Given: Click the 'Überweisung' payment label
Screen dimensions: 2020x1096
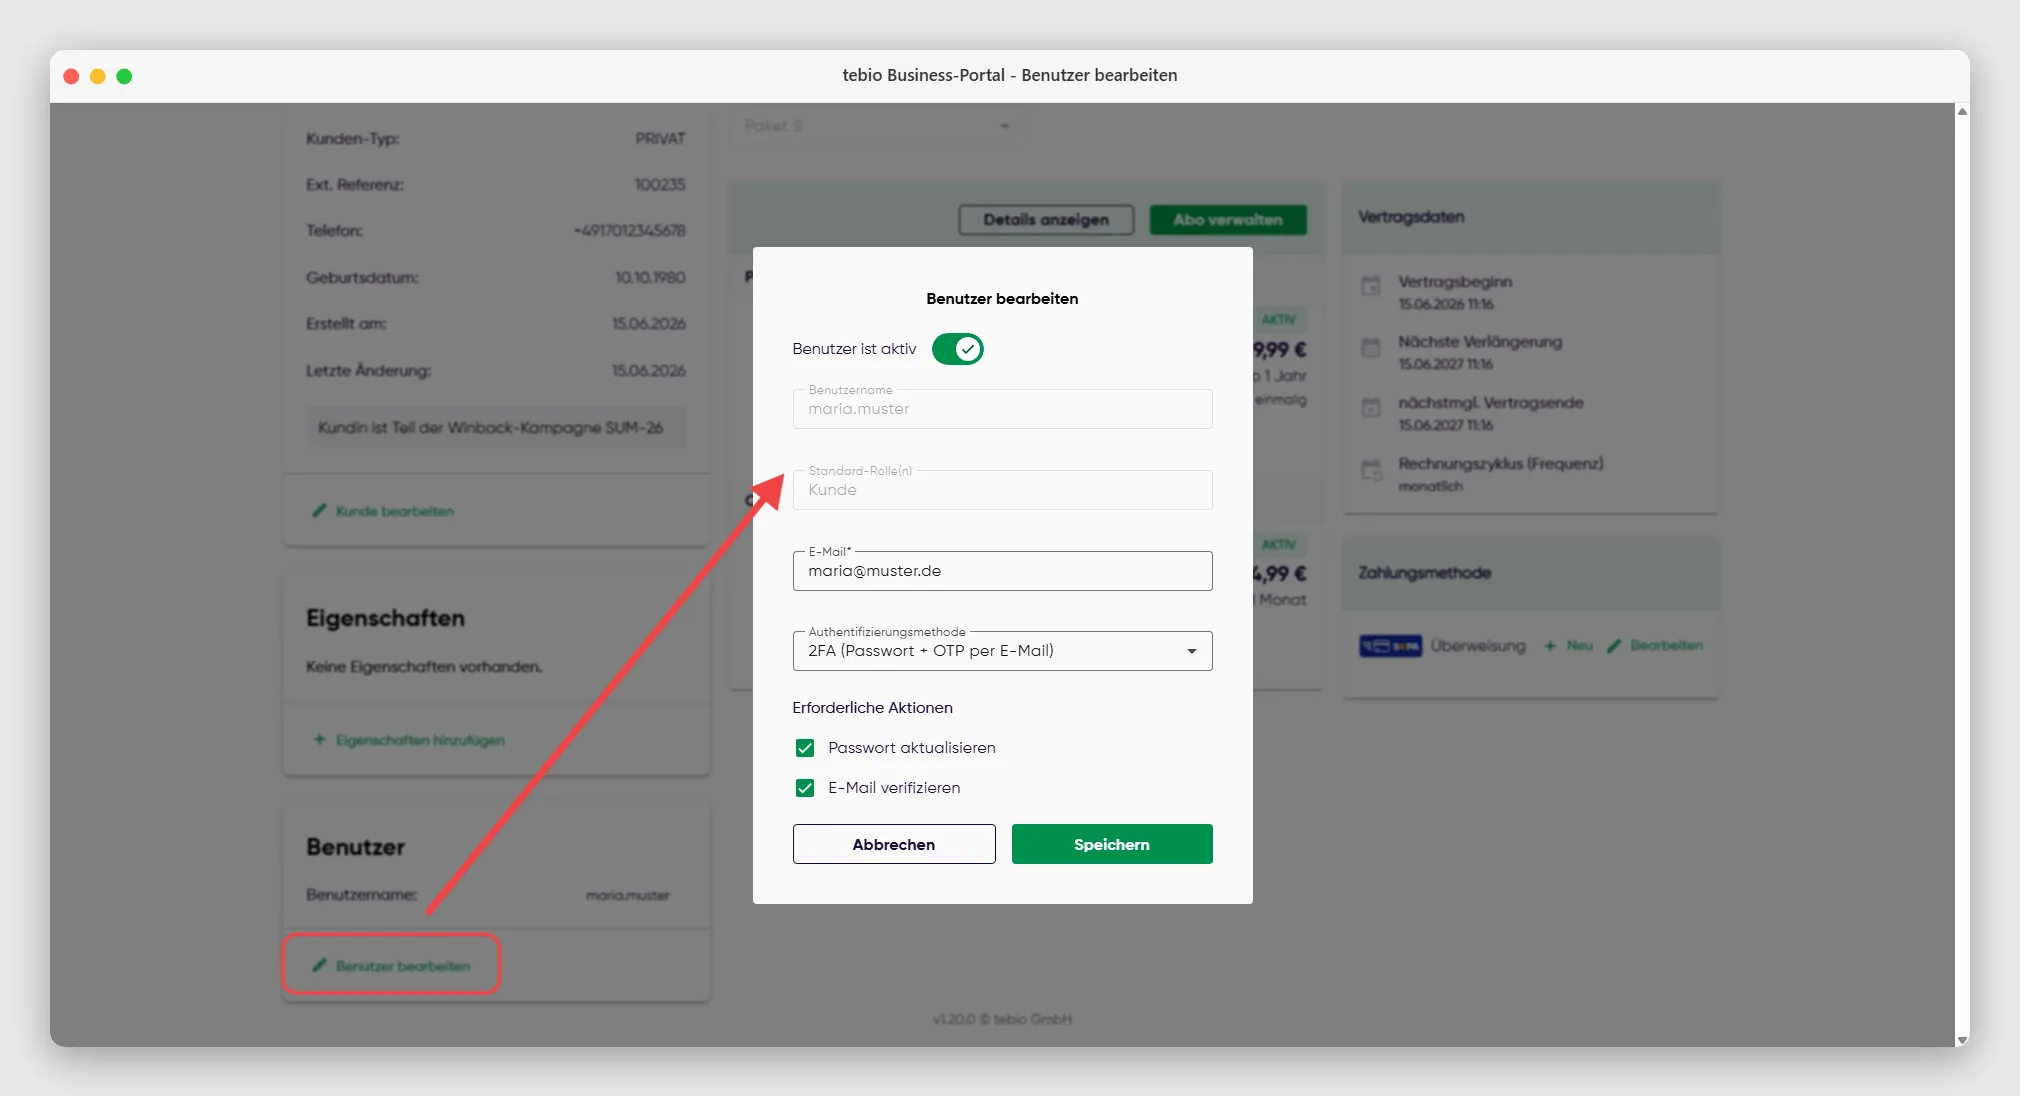Looking at the screenshot, I should tap(1478, 646).
